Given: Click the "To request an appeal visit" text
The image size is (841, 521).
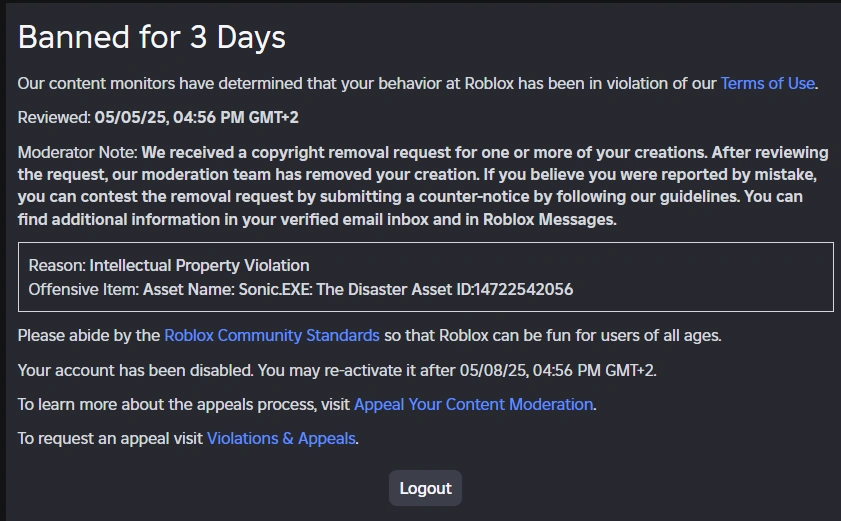Looking at the screenshot, I should (x=110, y=438).
